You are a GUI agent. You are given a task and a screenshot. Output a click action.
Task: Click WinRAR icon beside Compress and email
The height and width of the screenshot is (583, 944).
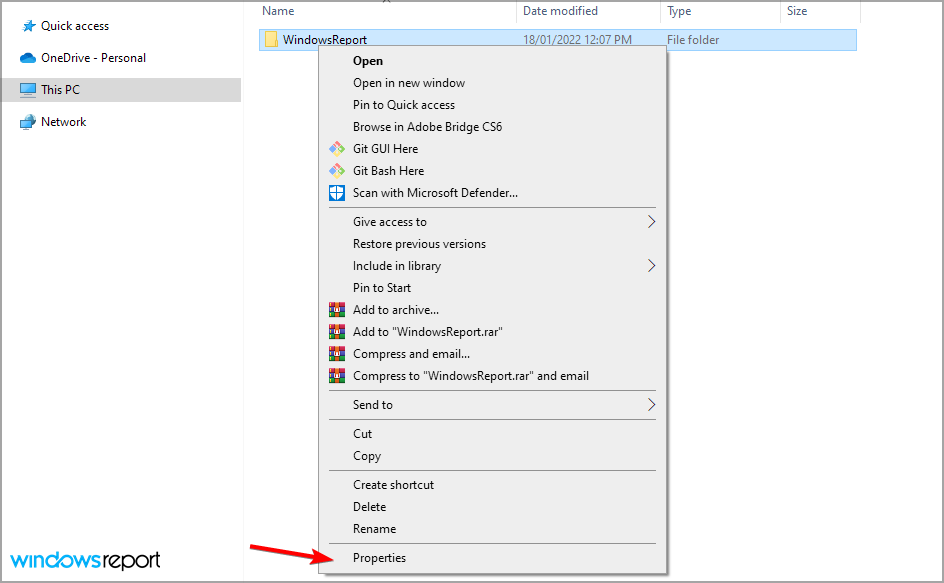coord(336,354)
